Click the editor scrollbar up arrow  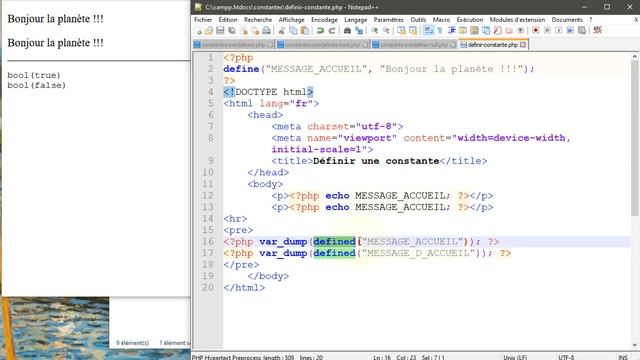point(635,56)
